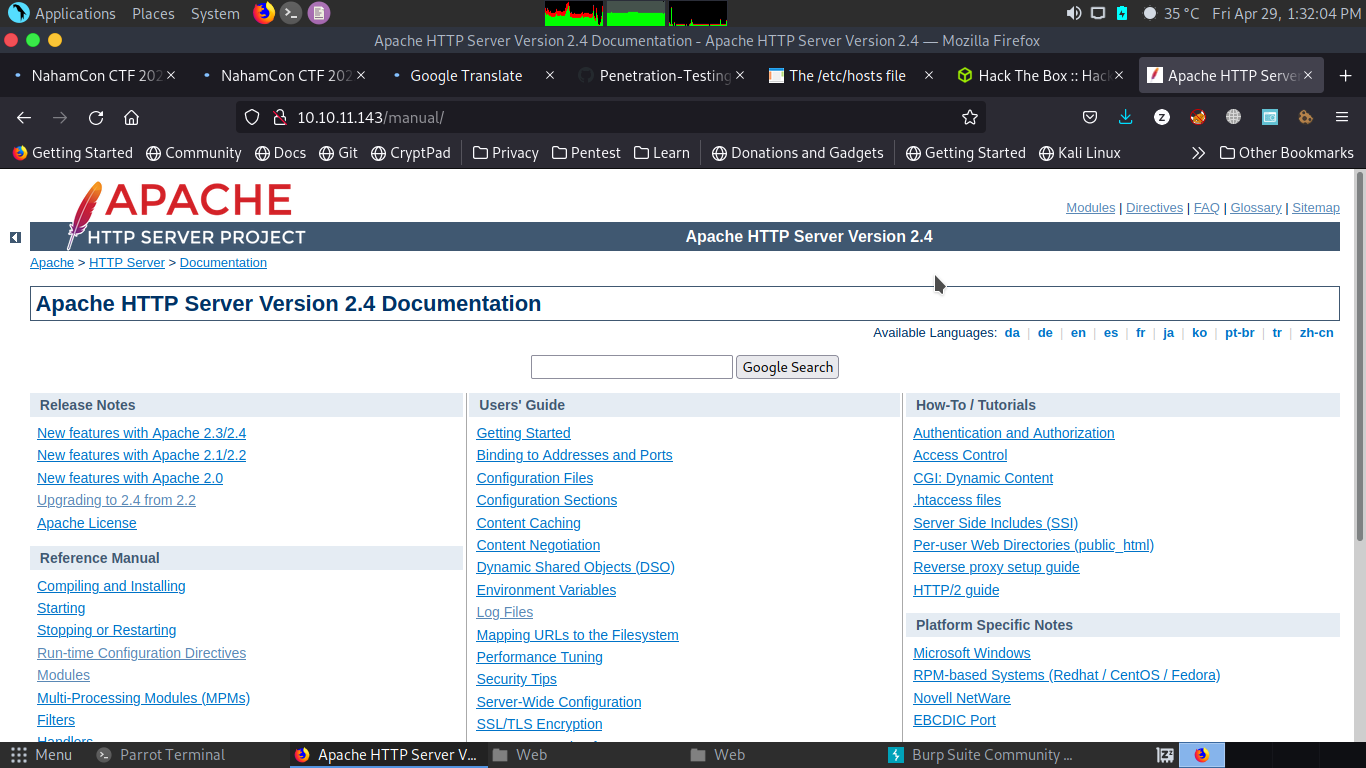Launch Firefox from top panel

[x=264, y=13]
